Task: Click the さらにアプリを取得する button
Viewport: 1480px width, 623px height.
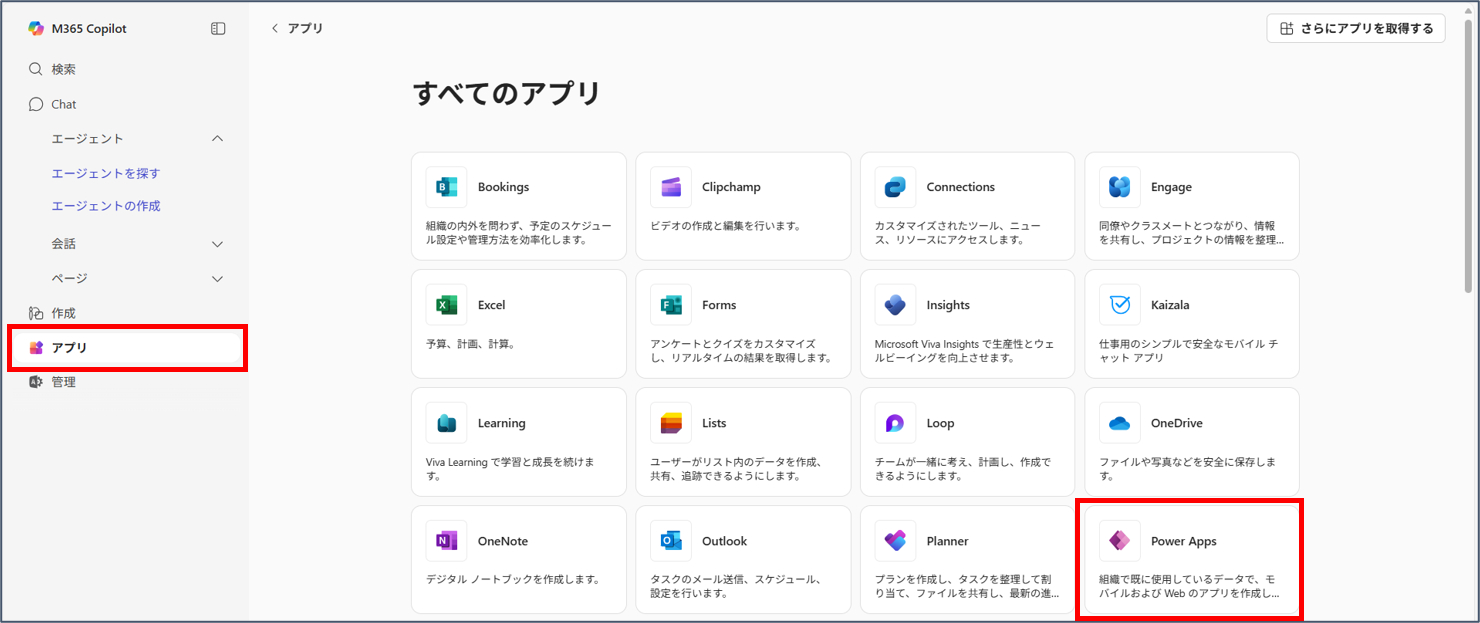Action: [x=1355, y=29]
